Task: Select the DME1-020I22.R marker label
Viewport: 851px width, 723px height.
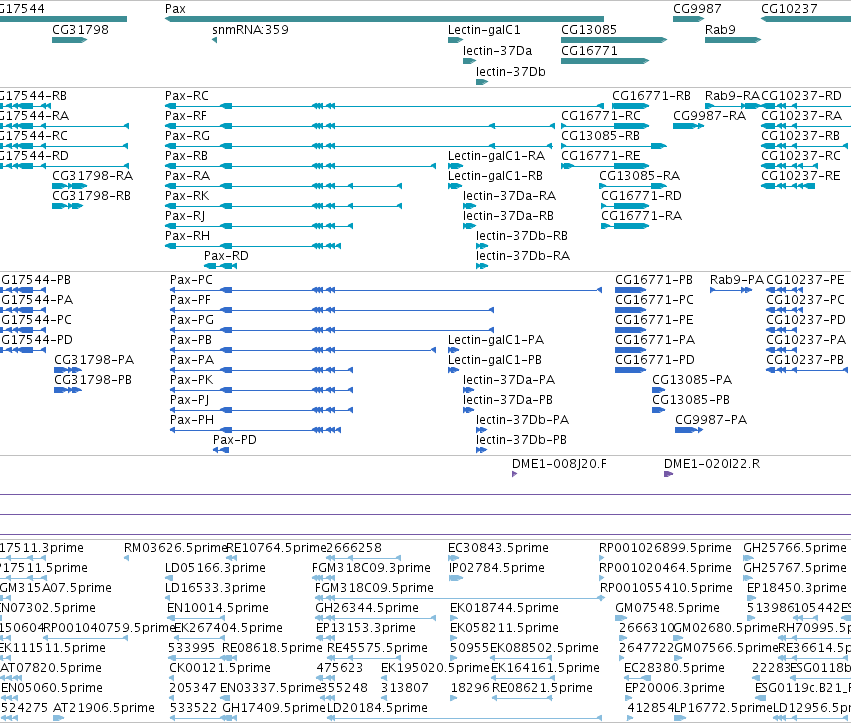Action: pos(712,464)
